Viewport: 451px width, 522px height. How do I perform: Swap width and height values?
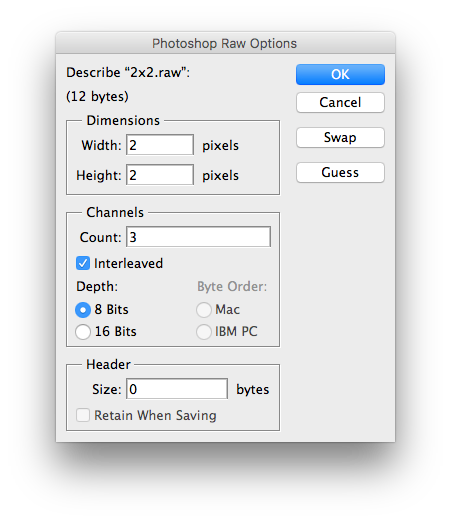tap(340, 137)
